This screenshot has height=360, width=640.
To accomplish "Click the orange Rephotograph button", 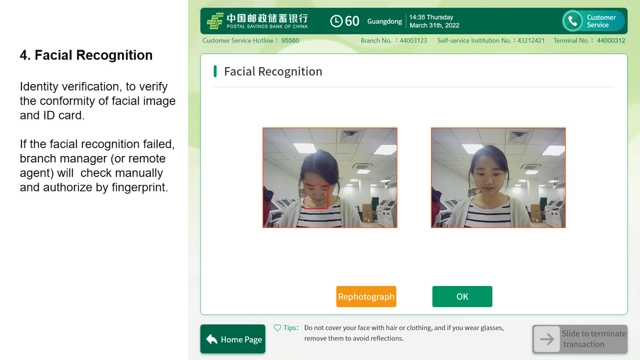I will [x=366, y=296].
